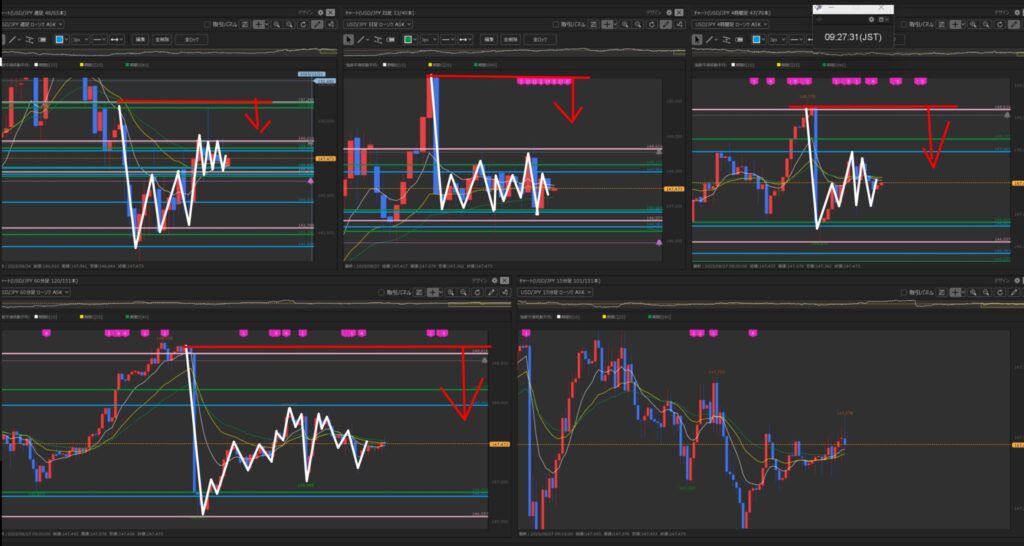Open line thickness dropdown in daily chart
The height and width of the screenshot is (546, 1024).
pyautogui.click(x=428, y=39)
